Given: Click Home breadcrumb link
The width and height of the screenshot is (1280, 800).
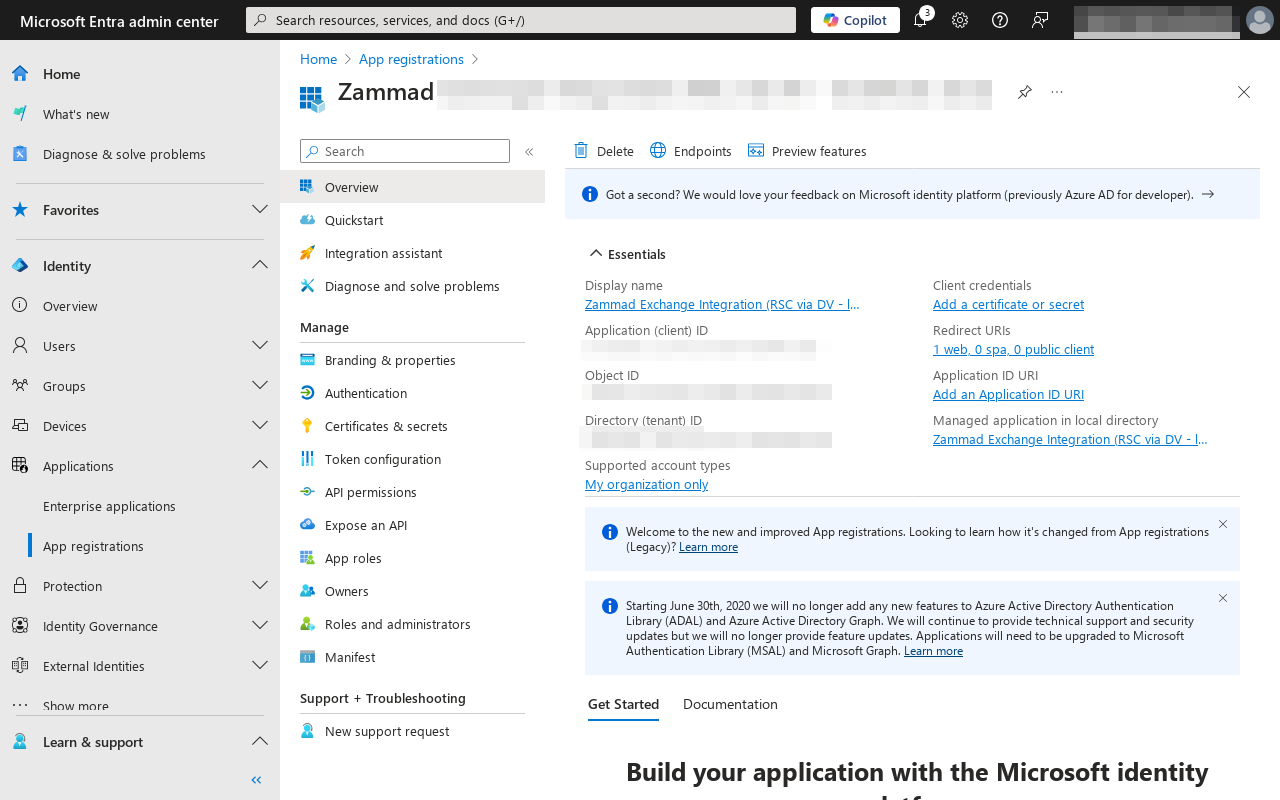Looking at the screenshot, I should [318, 59].
